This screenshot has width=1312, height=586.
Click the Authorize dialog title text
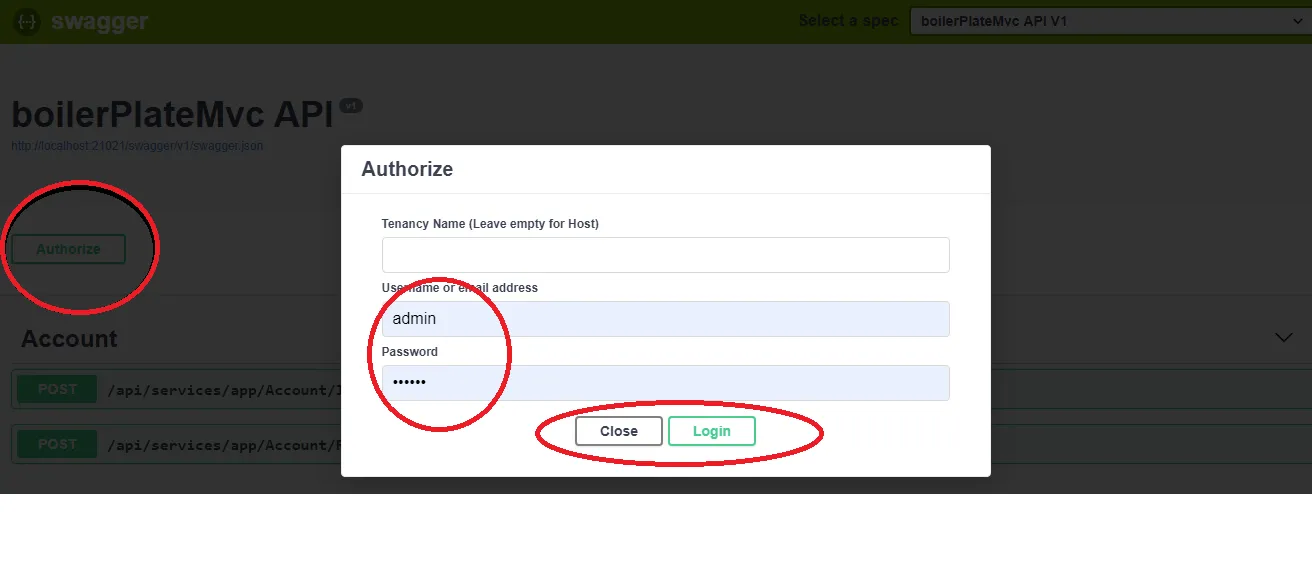[407, 169]
